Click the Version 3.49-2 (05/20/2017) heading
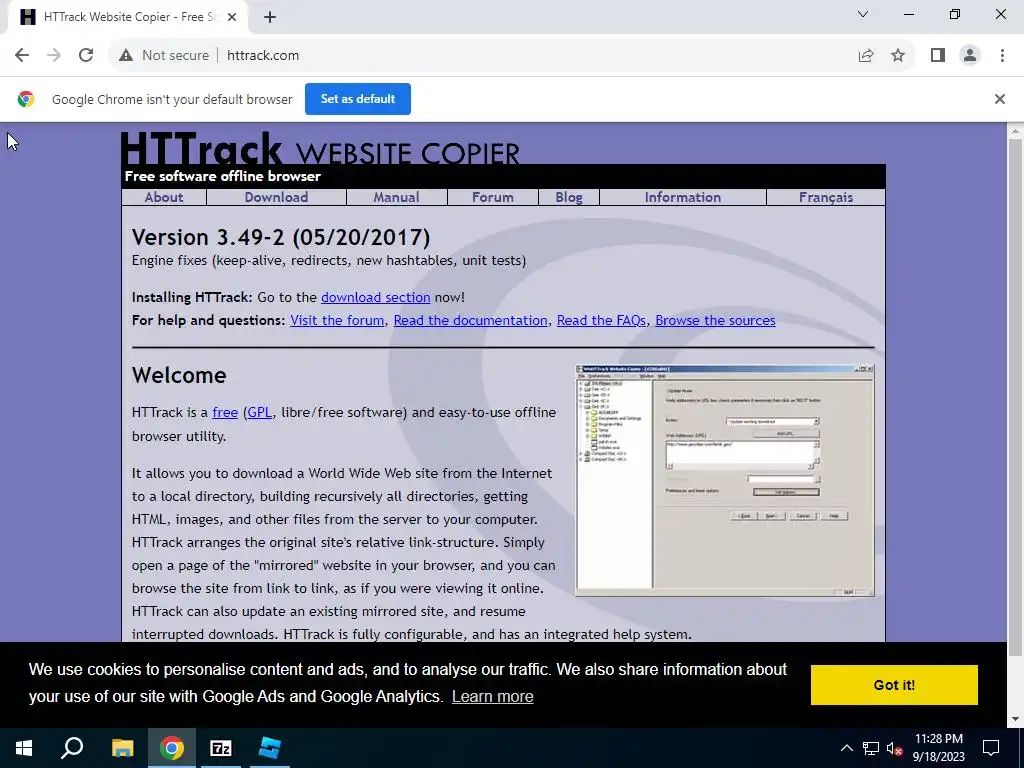This screenshot has height=768, width=1024. coord(281,237)
